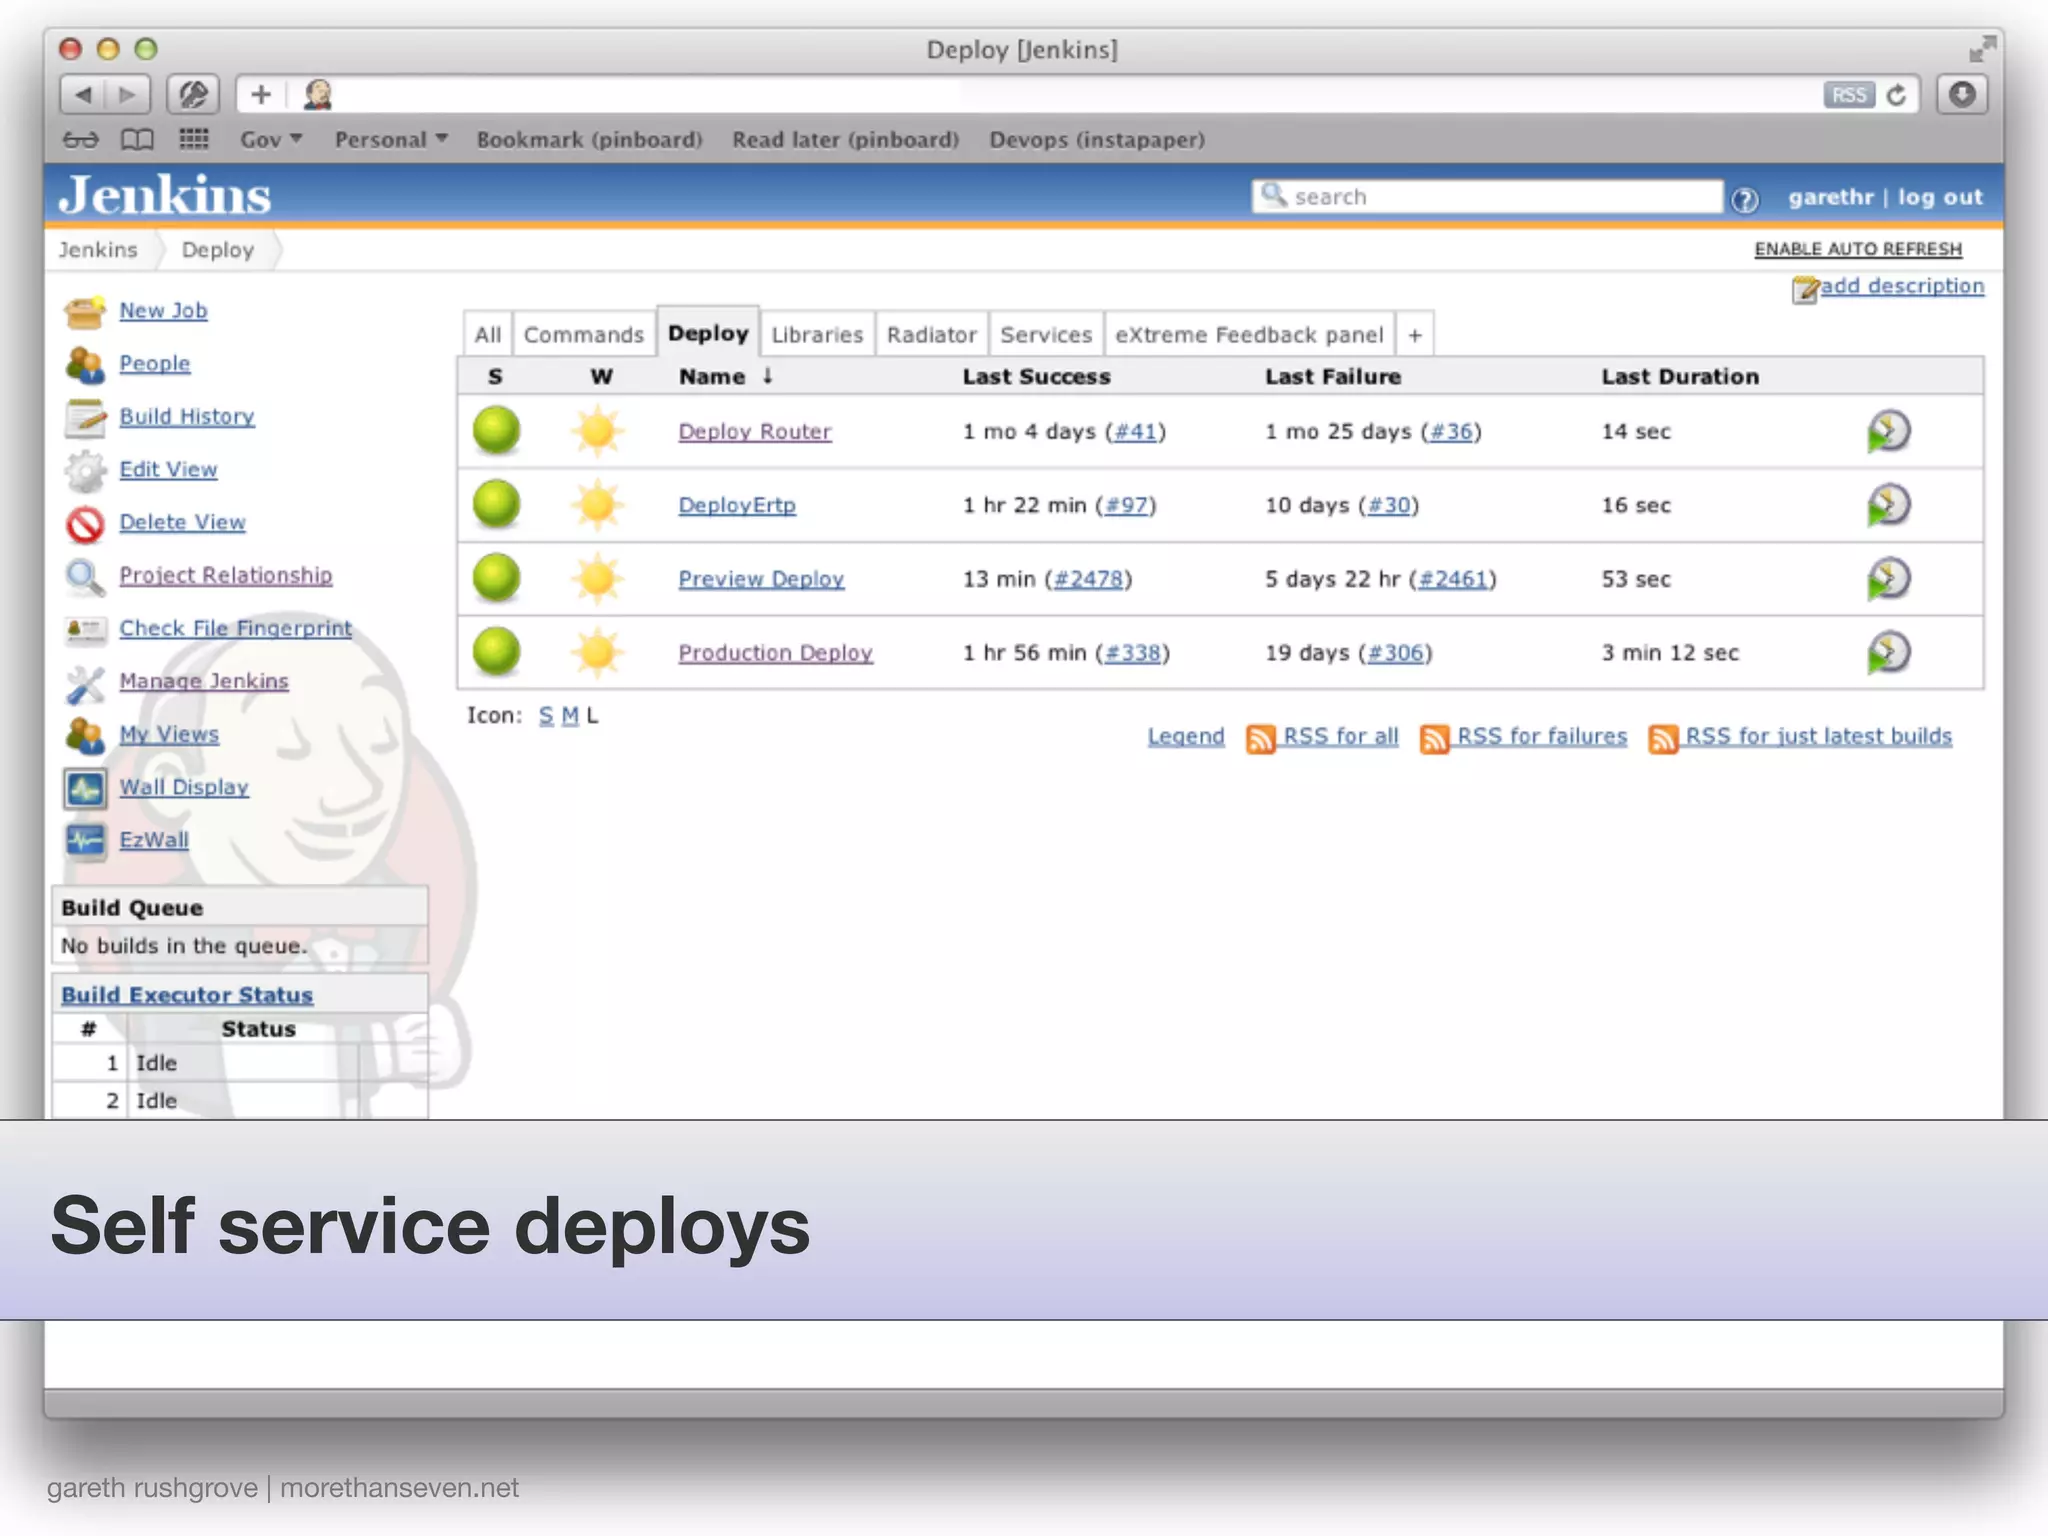
Task: Click Enable Auto Refresh link
Action: (x=1858, y=249)
